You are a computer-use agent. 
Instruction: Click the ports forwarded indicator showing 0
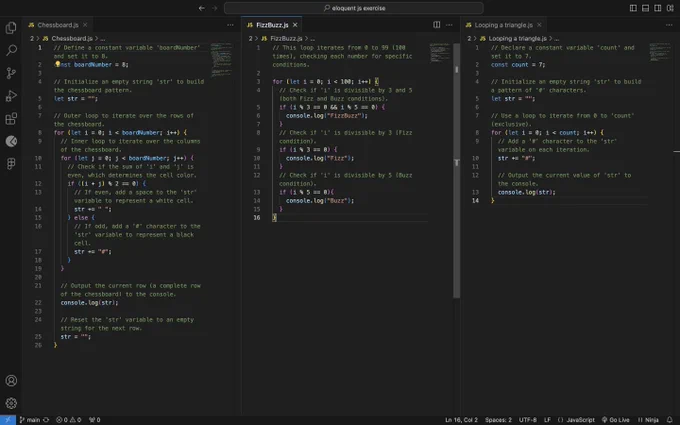coord(95,420)
